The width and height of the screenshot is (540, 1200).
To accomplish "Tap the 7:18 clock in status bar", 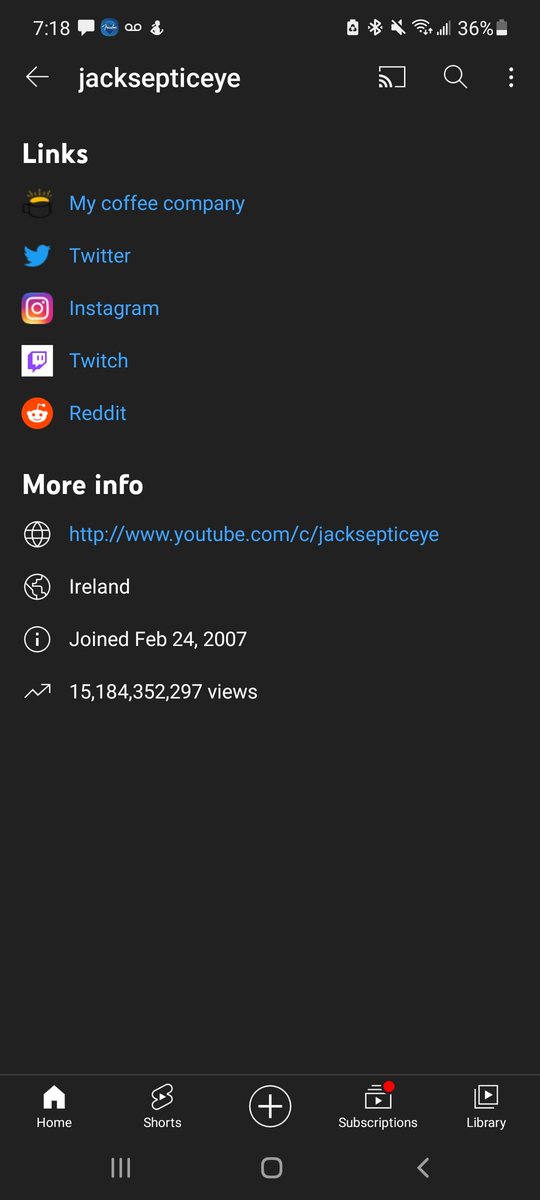I will (51, 28).
